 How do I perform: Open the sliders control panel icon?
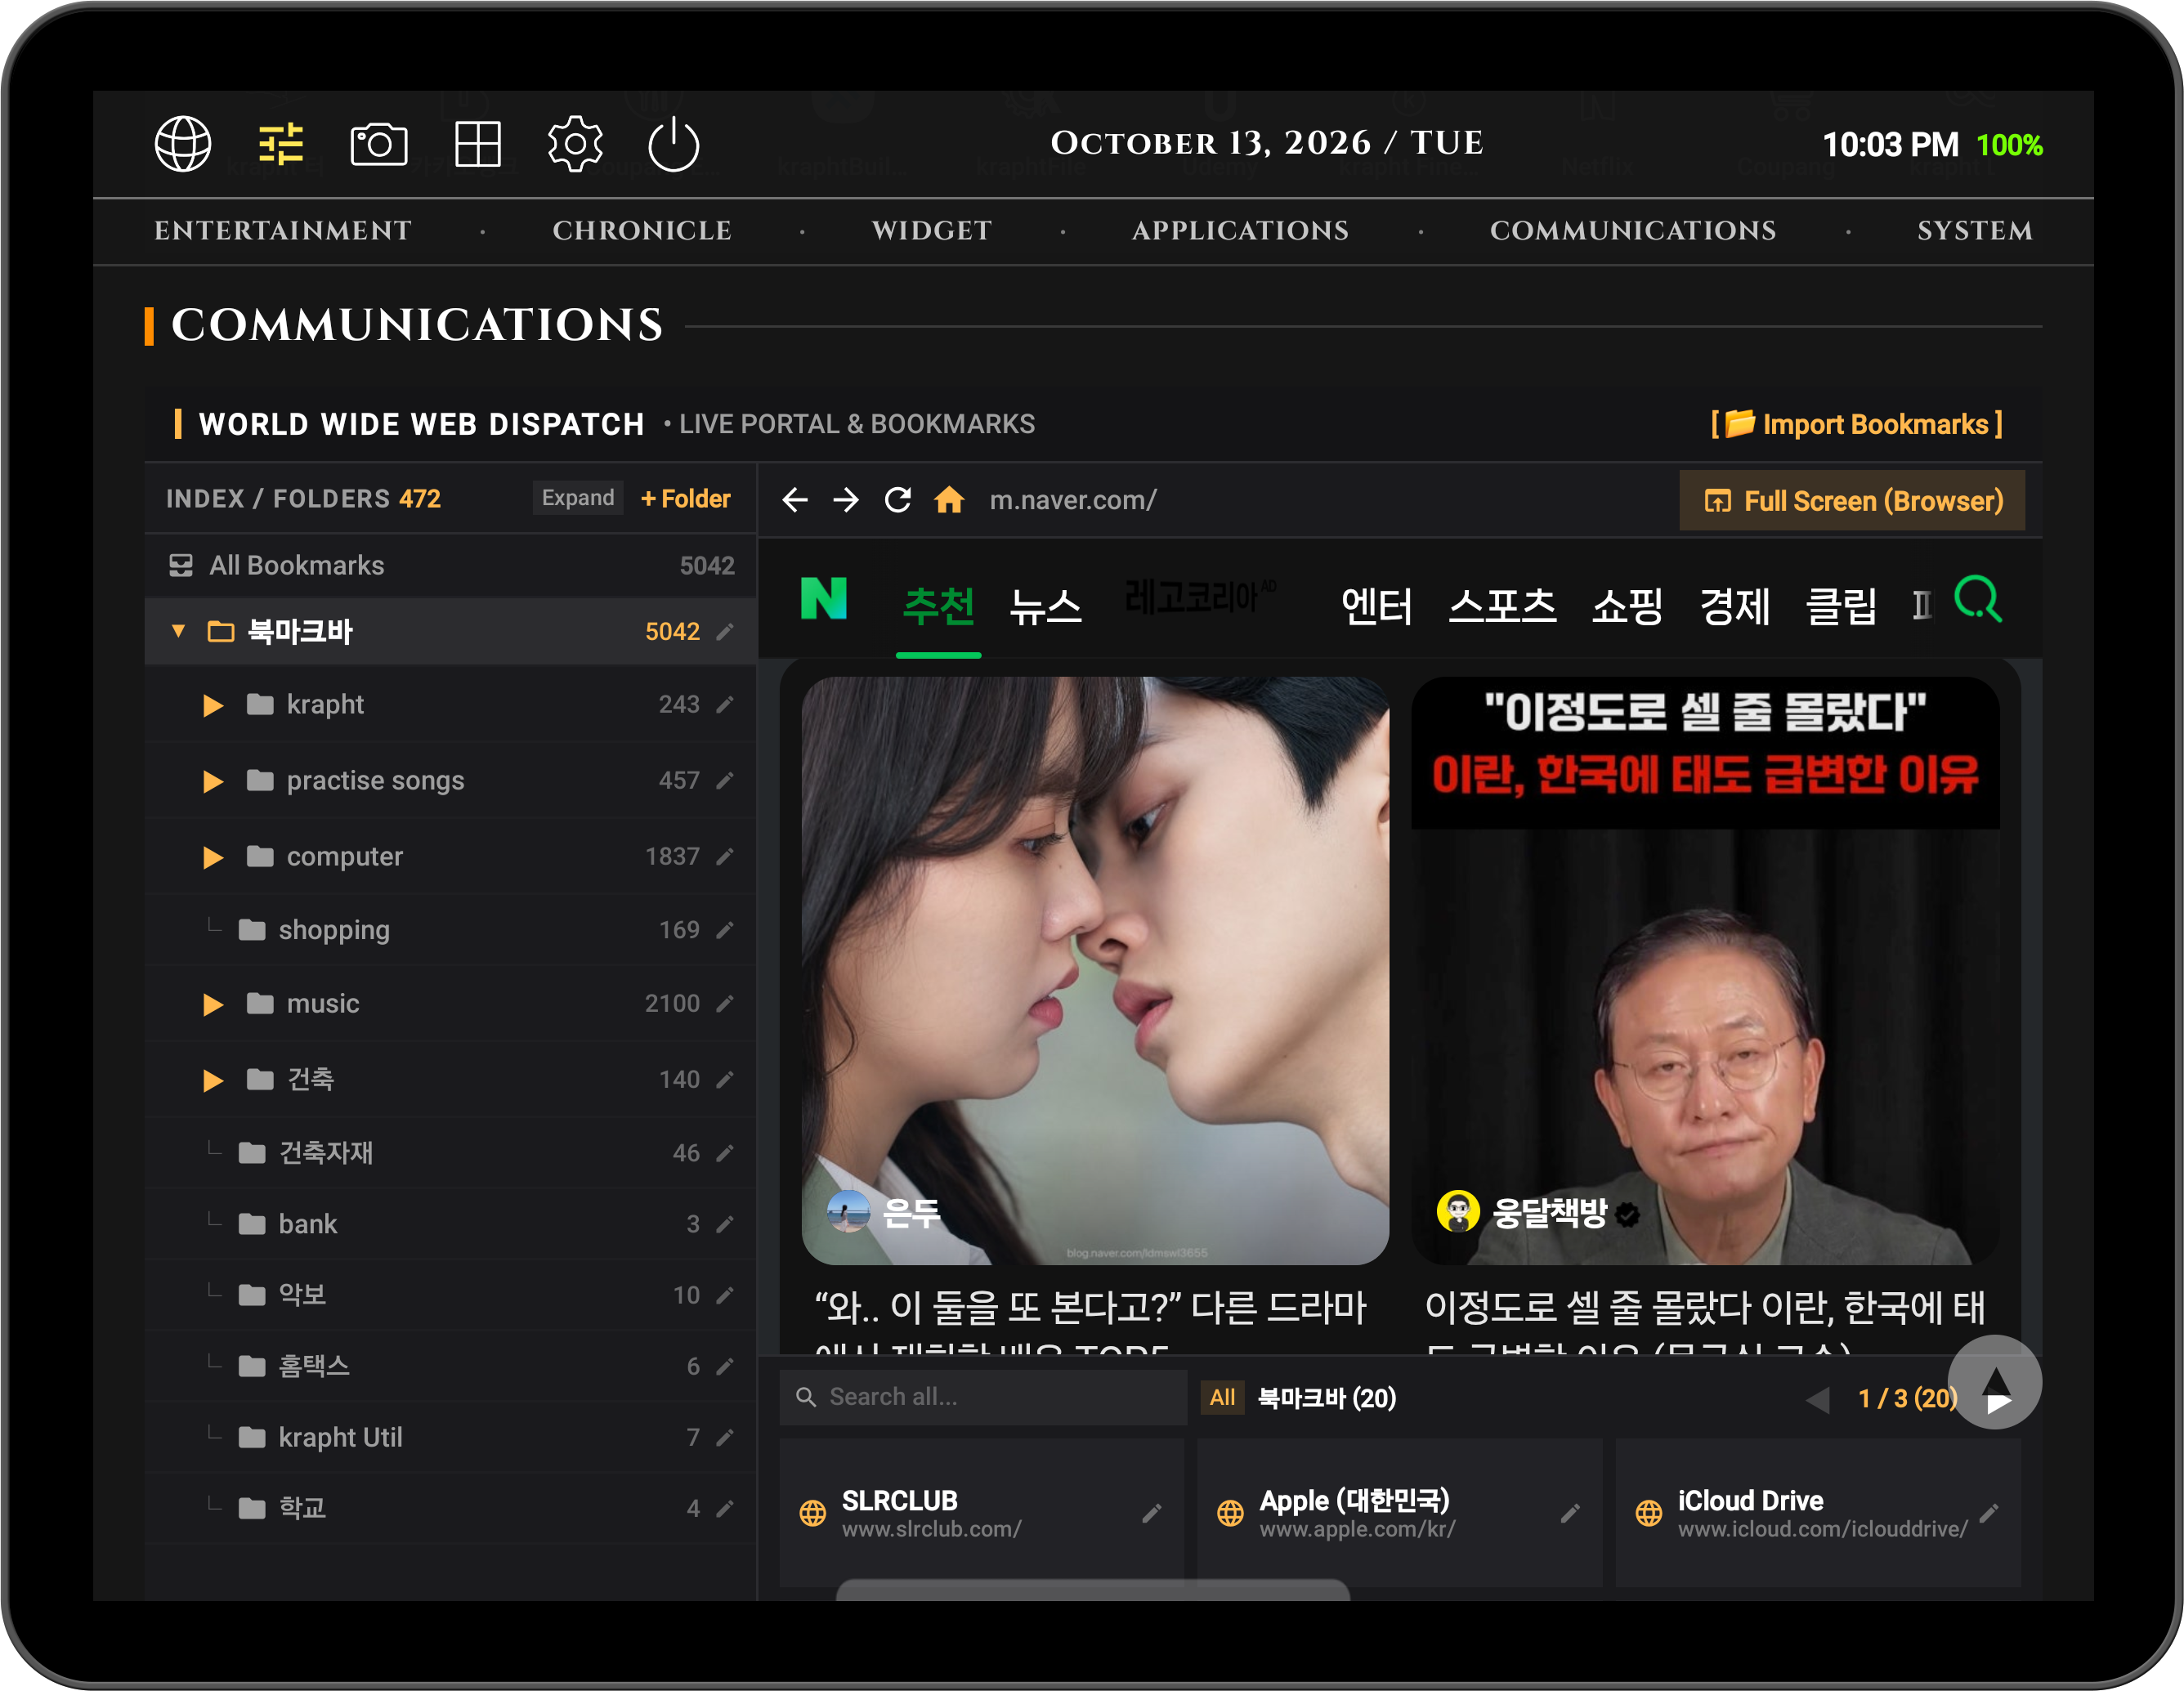(281, 144)
